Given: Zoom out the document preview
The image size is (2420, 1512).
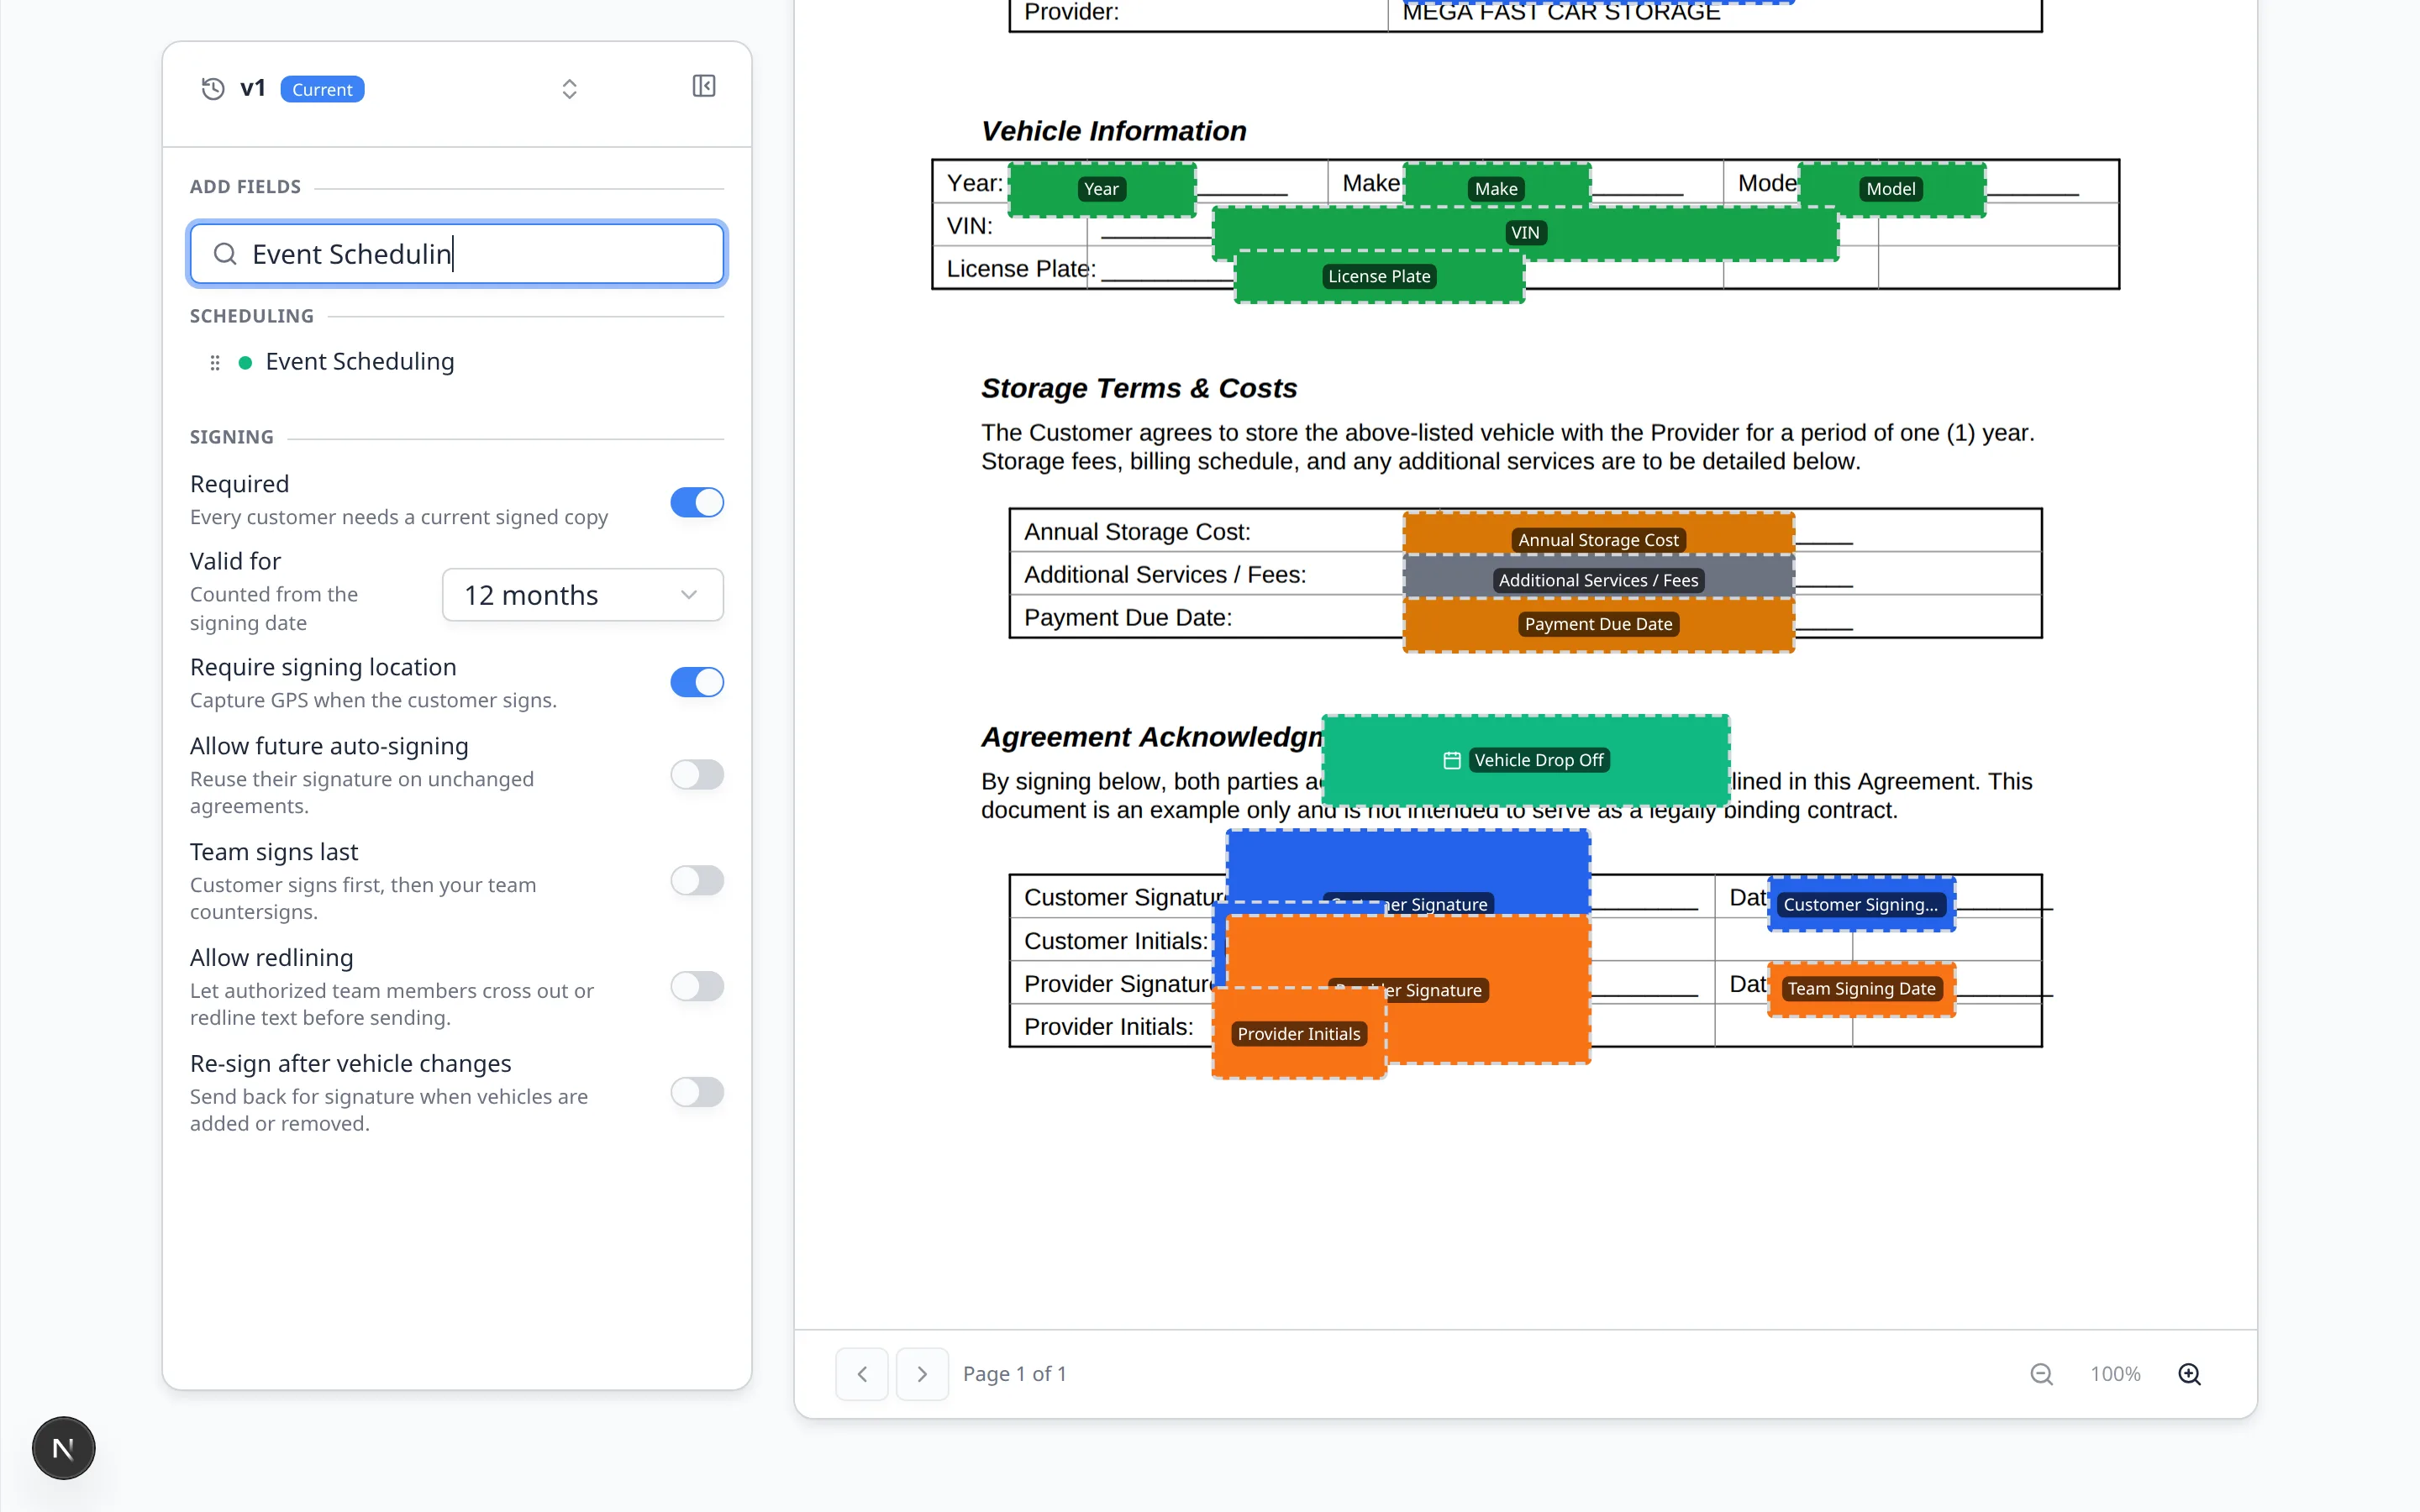Looking at the screenshot, I should [2041, 1374].
